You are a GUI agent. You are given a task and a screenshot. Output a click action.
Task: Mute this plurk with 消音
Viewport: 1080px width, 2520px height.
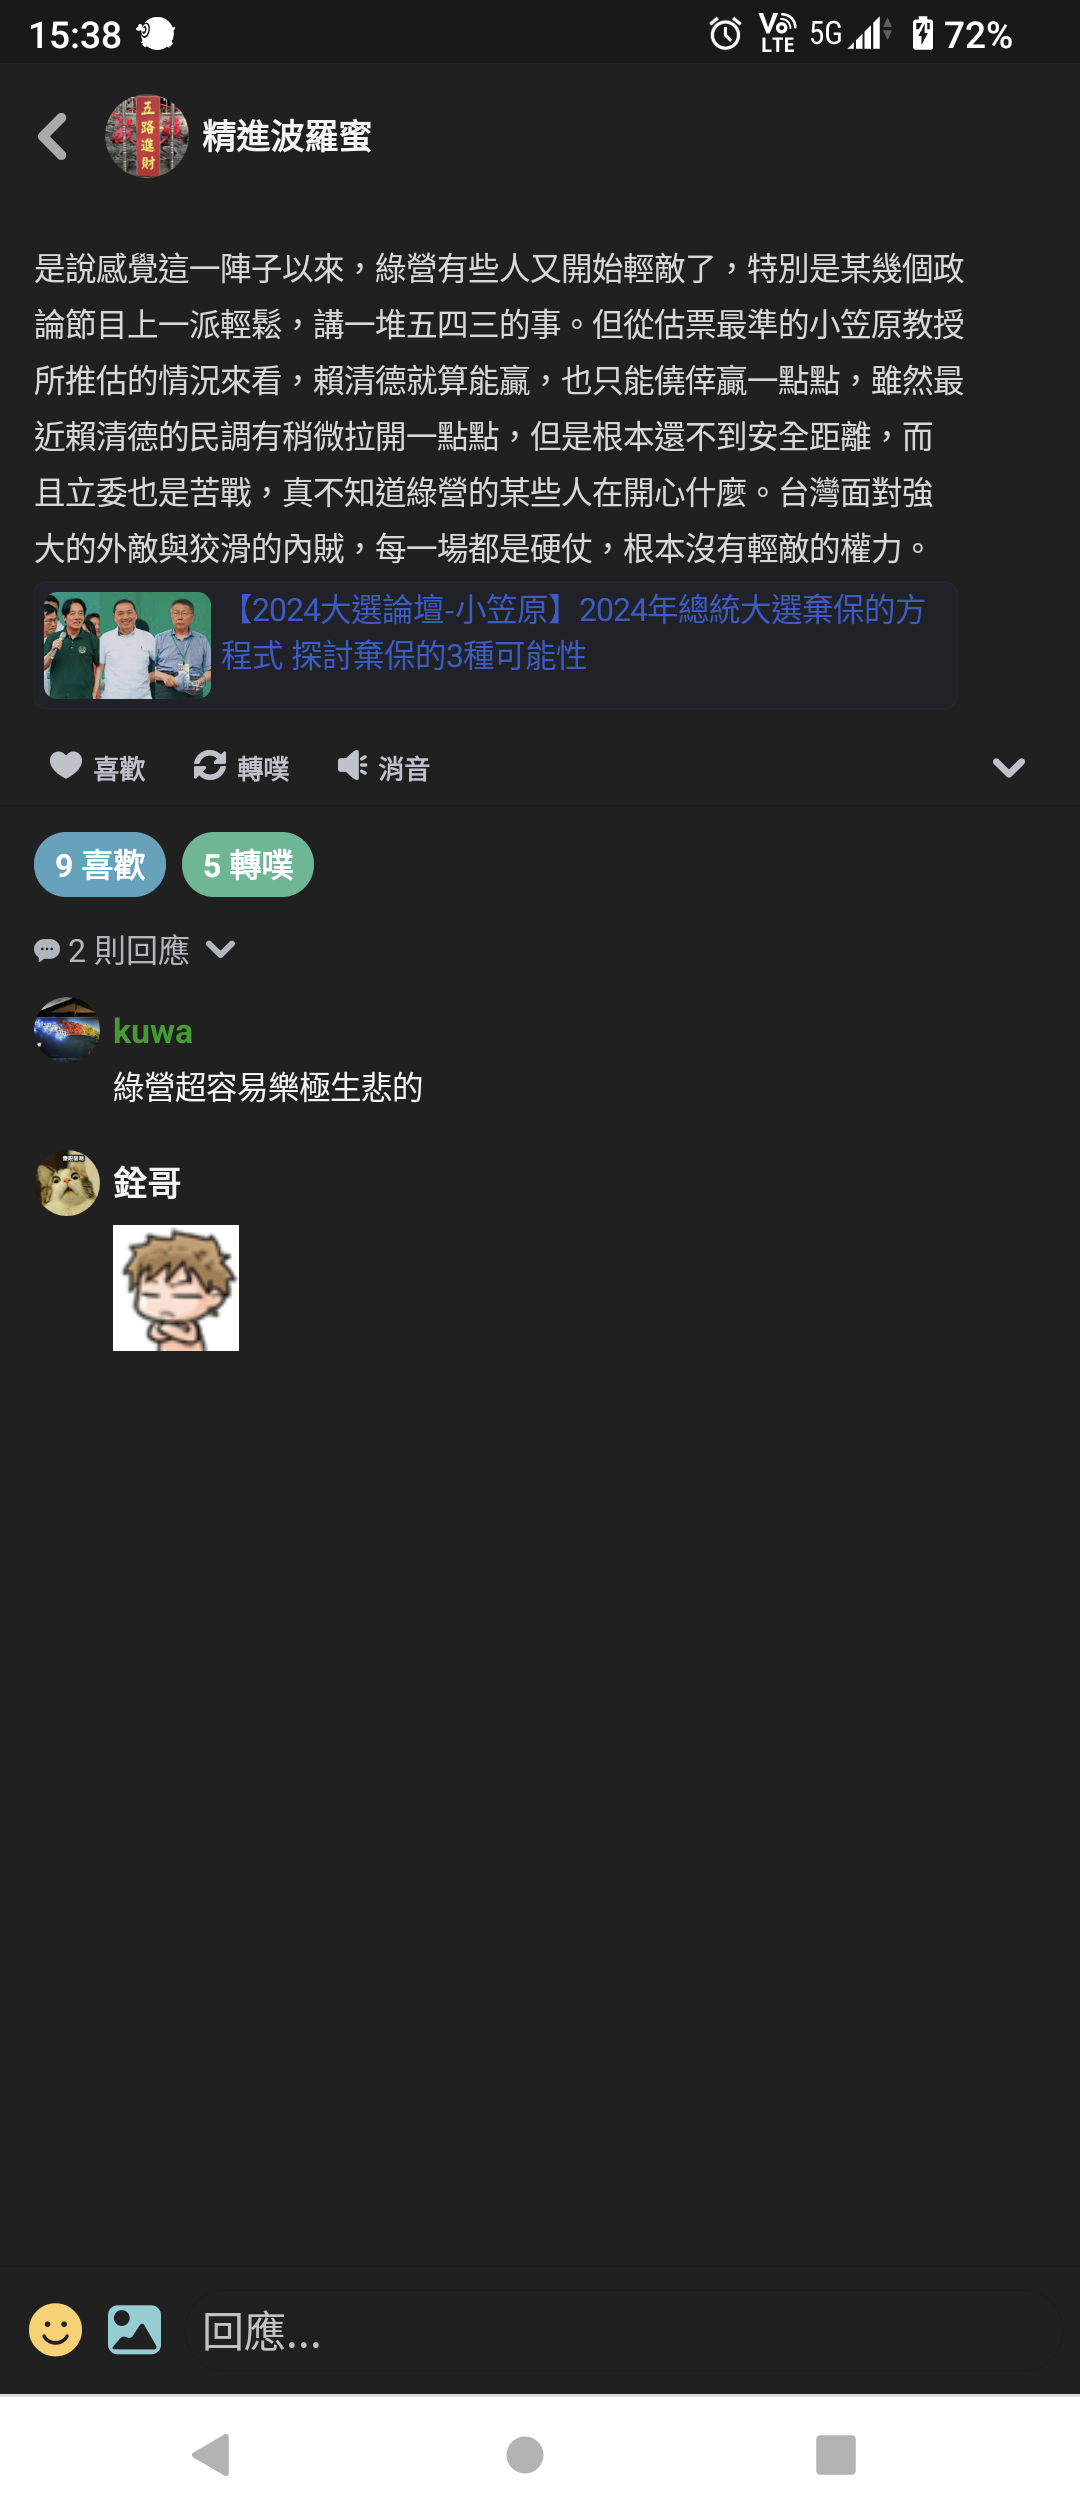[x=384, y=767]
